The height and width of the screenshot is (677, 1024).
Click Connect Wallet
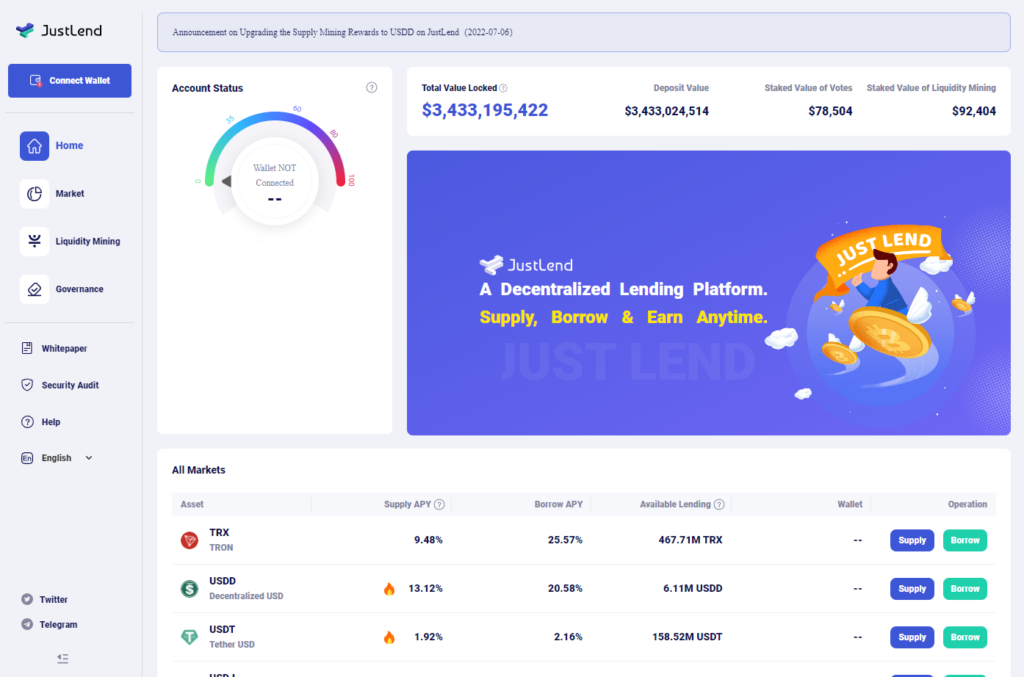[x=69, y=80]
